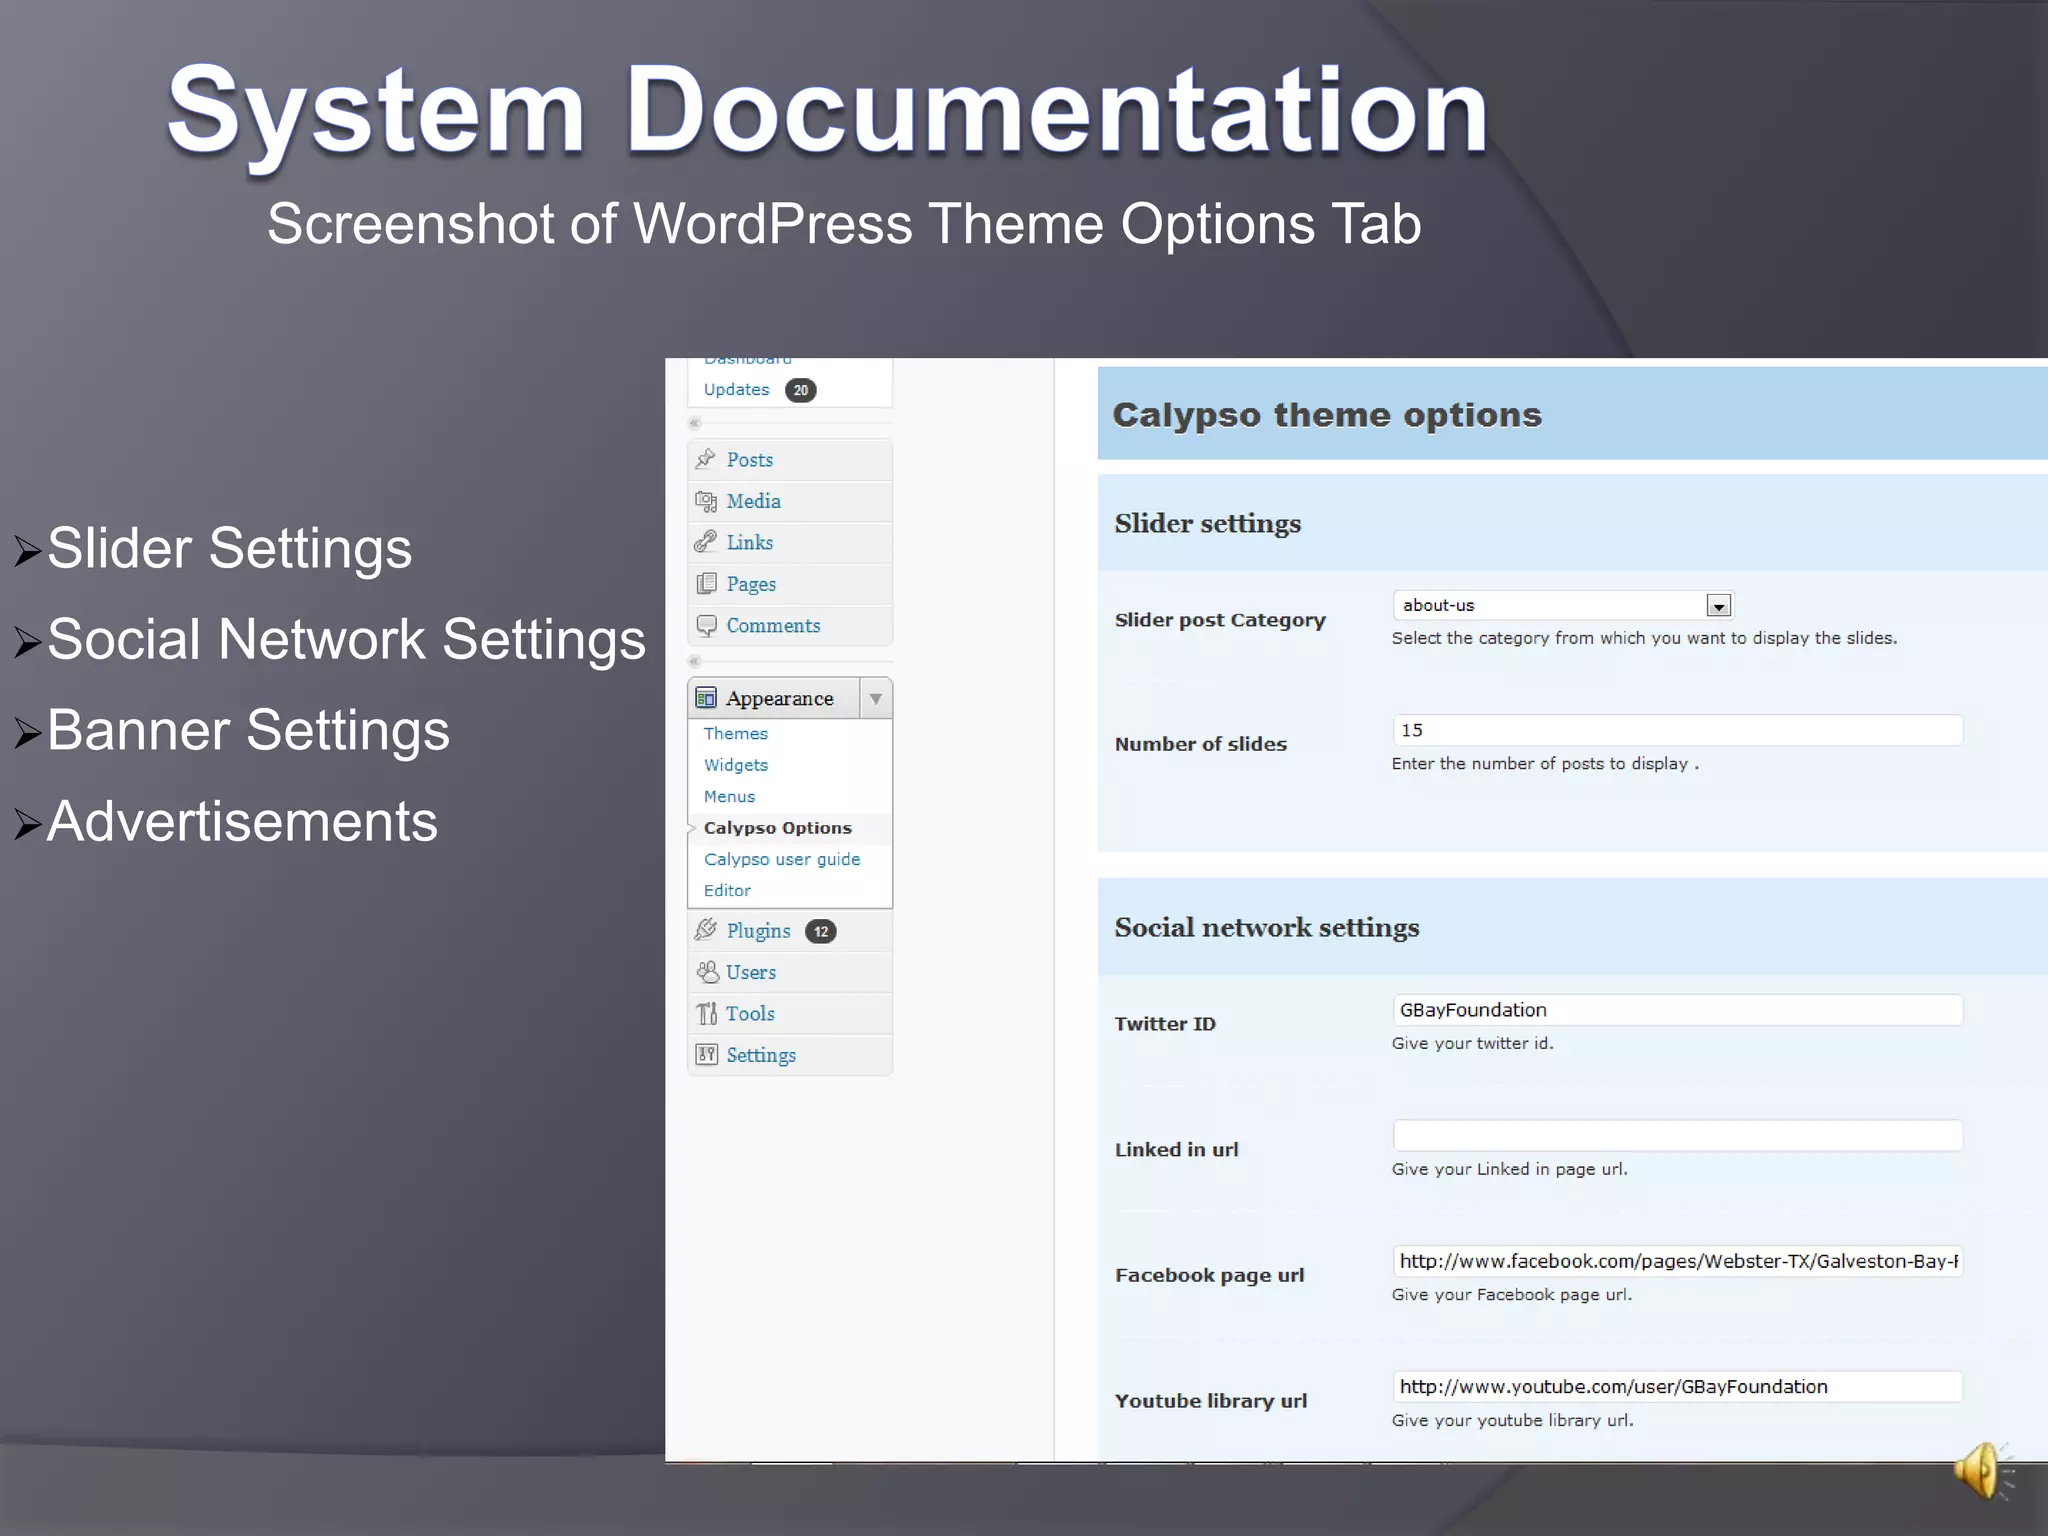Click the Media icon in sidebar
The height and width of the screenshot is (1536, 2048).
(x=706, y=501)
